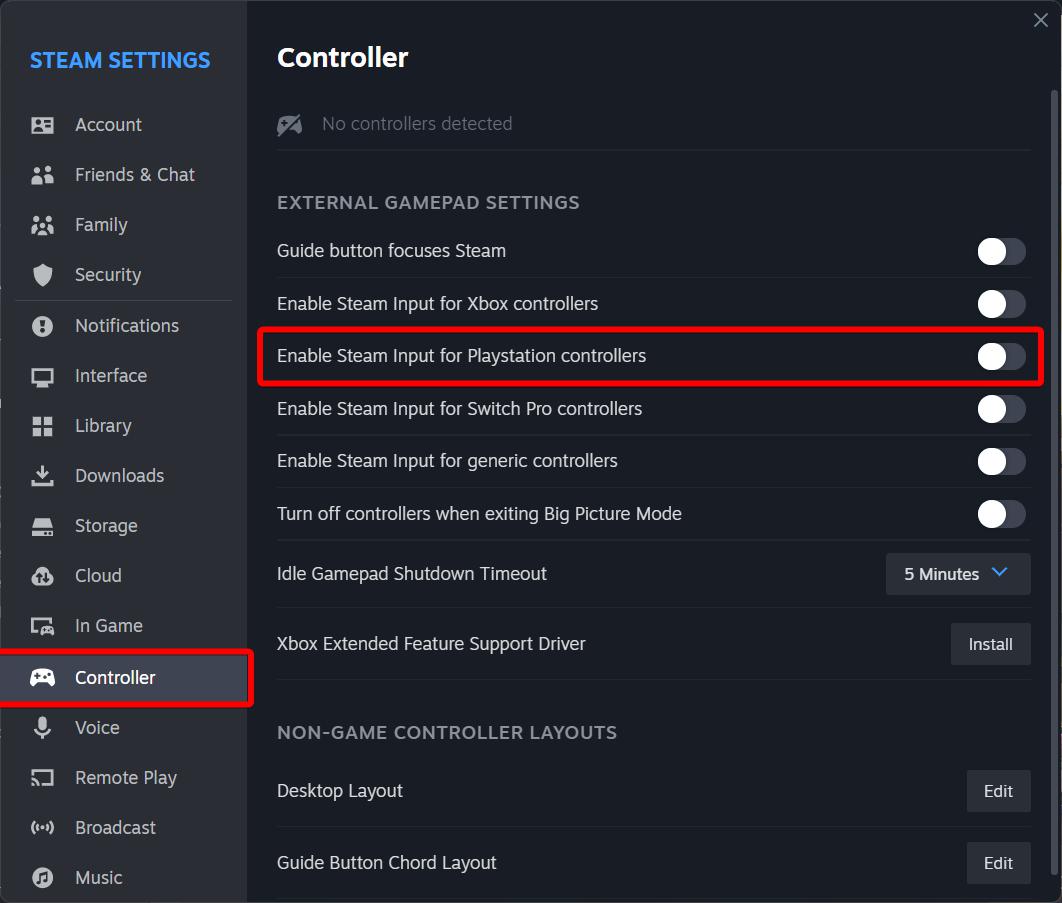
Task: Click the Library grid icon
Action: [42, 426]
